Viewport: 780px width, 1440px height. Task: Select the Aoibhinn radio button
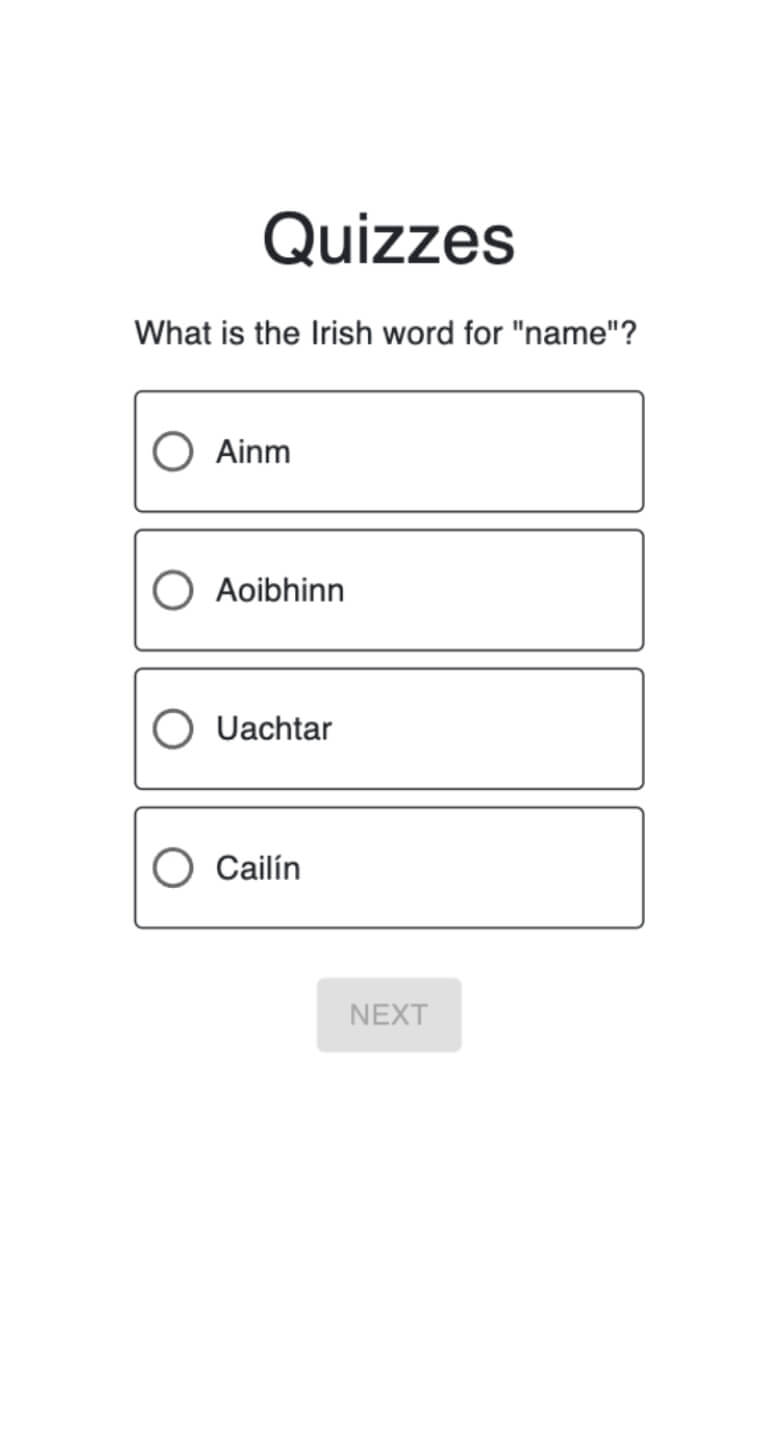172,590
